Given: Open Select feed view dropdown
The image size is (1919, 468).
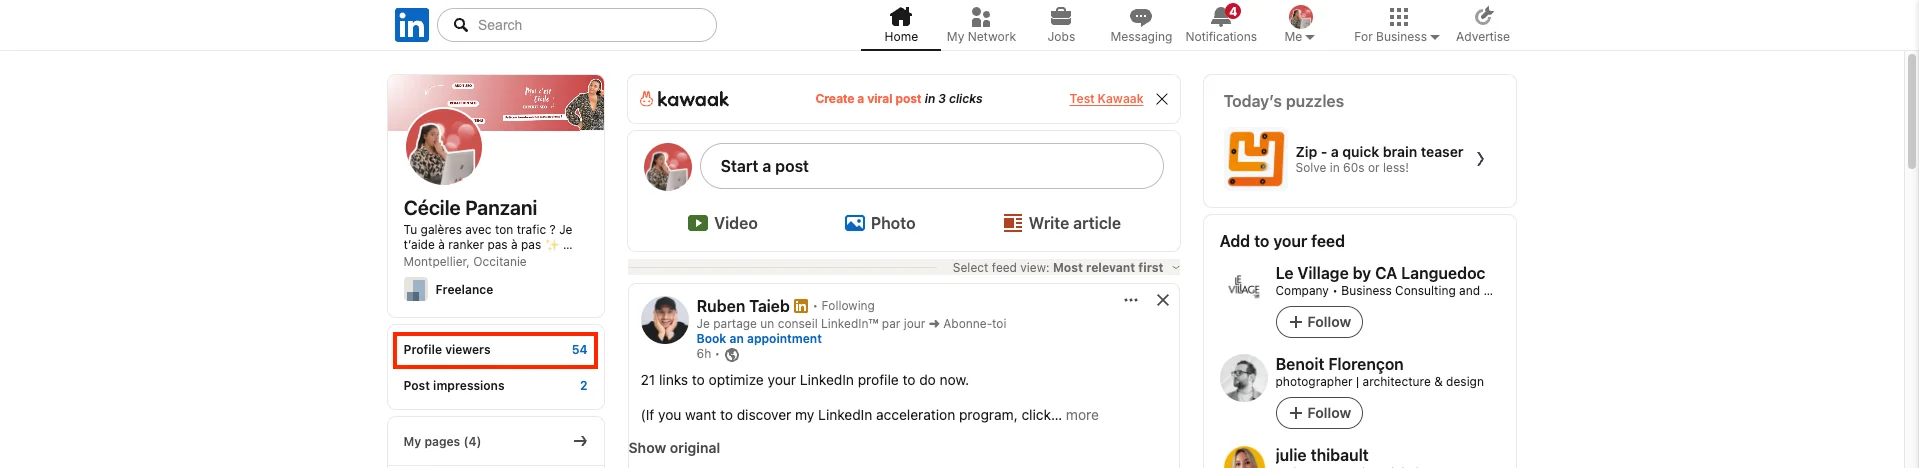Looking at the screenshot, I should [1066, 268].
